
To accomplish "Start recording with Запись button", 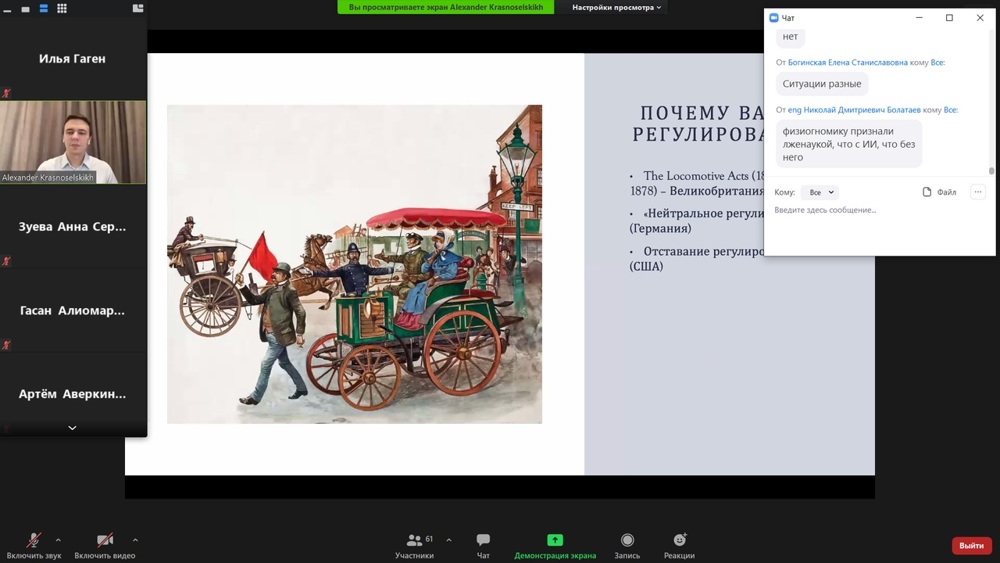I will (x=627, y=546).
